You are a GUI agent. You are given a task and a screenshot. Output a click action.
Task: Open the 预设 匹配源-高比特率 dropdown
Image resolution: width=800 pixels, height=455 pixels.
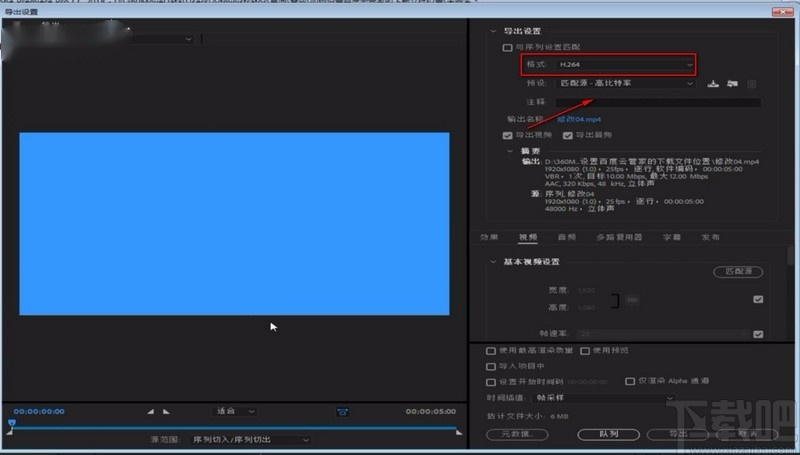point(626,83)
